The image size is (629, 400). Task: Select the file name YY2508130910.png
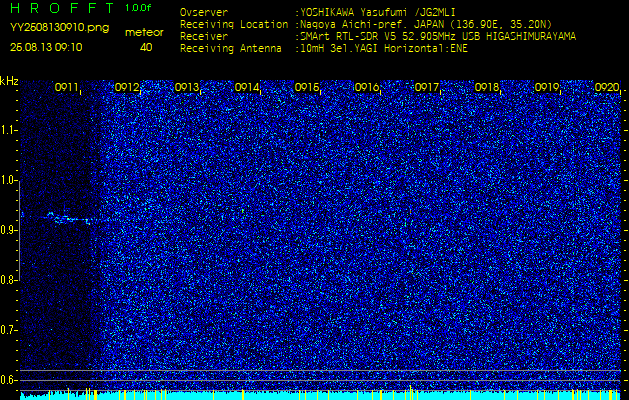pos(59,28)
